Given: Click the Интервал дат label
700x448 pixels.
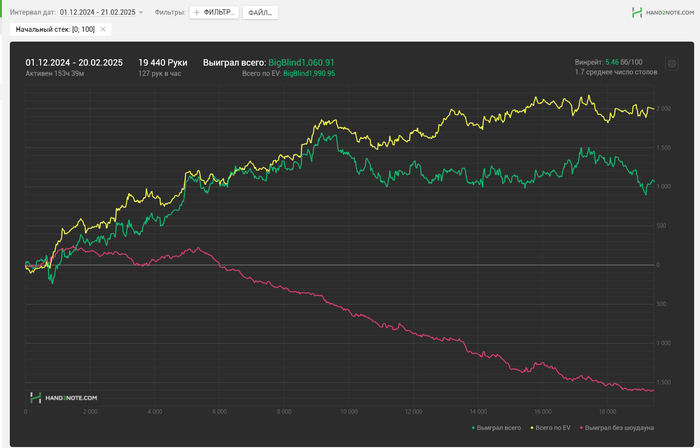Looking at the screenshot, I should click(x=33, y=12).
